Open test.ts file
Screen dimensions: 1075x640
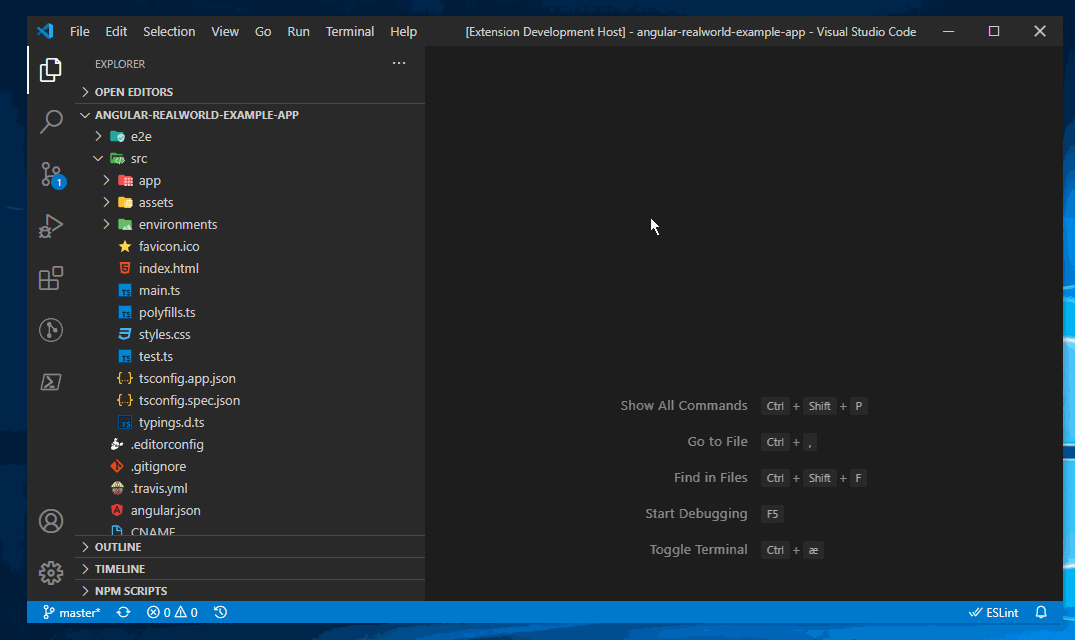pyautogui.click(x=250, y=356)
